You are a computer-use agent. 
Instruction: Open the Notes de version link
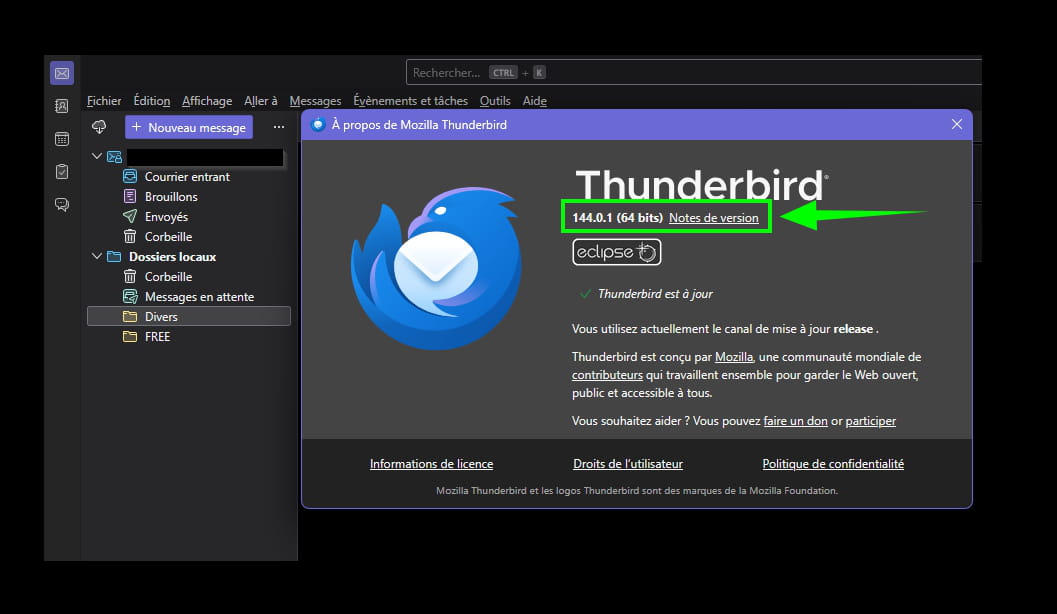[x=713, y=218]
